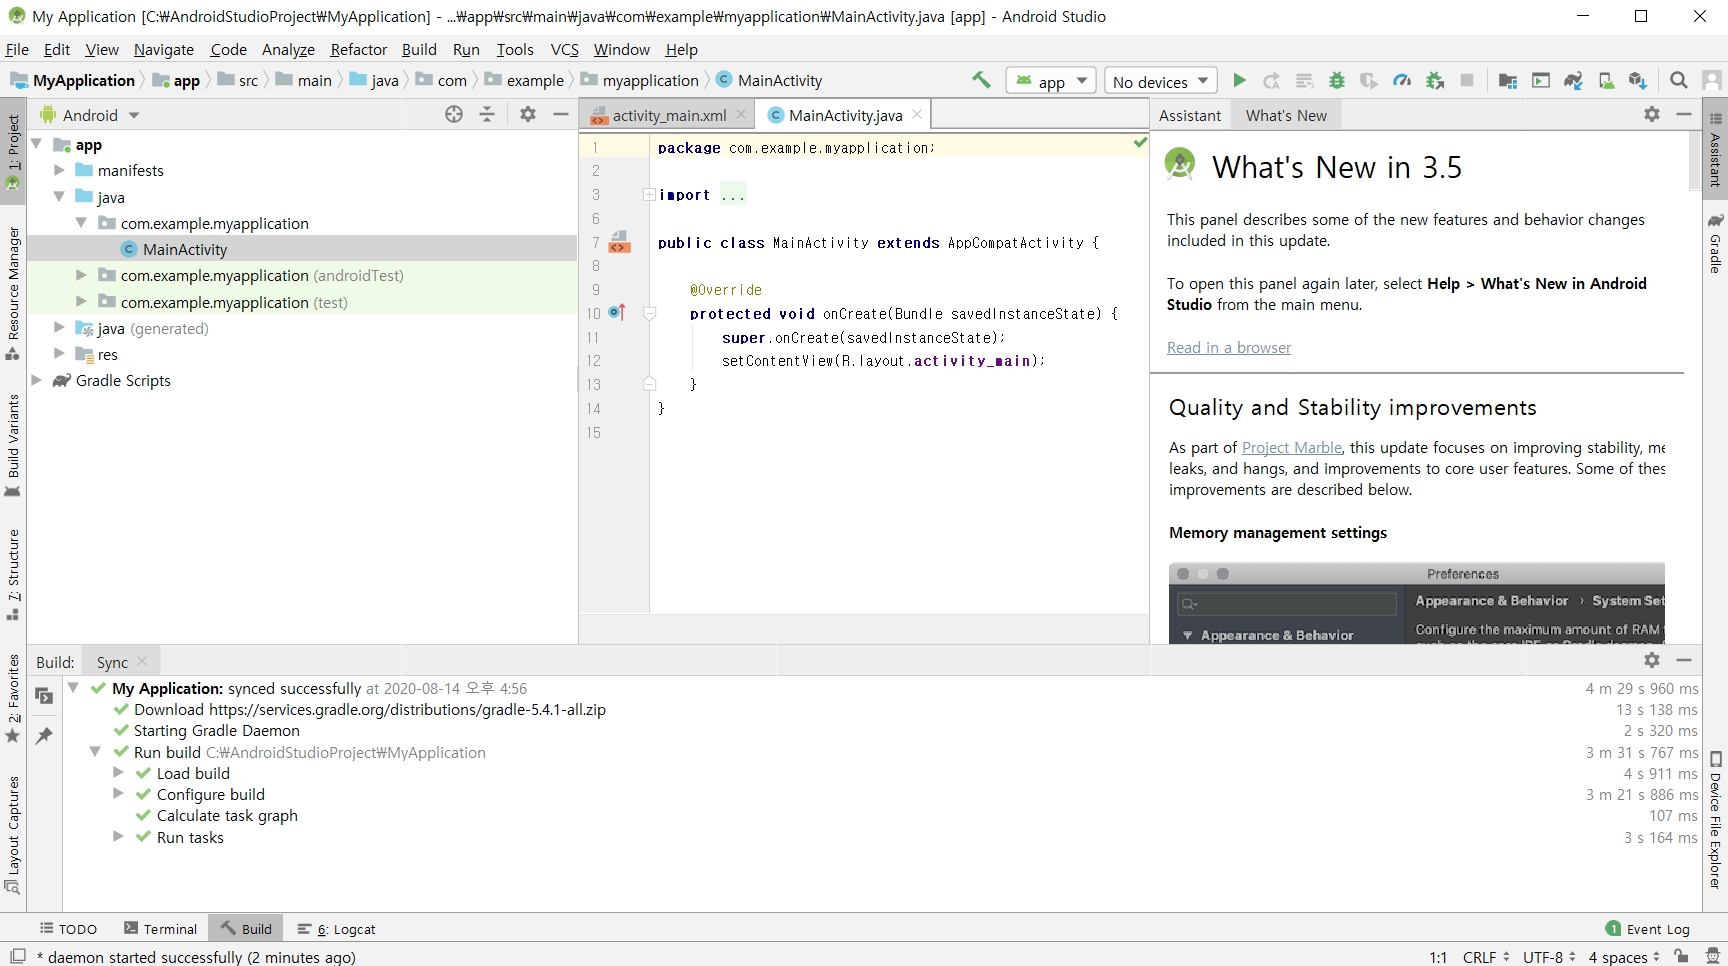
Task: Toggle the Favorites side tab
Action: click(13, 698)
